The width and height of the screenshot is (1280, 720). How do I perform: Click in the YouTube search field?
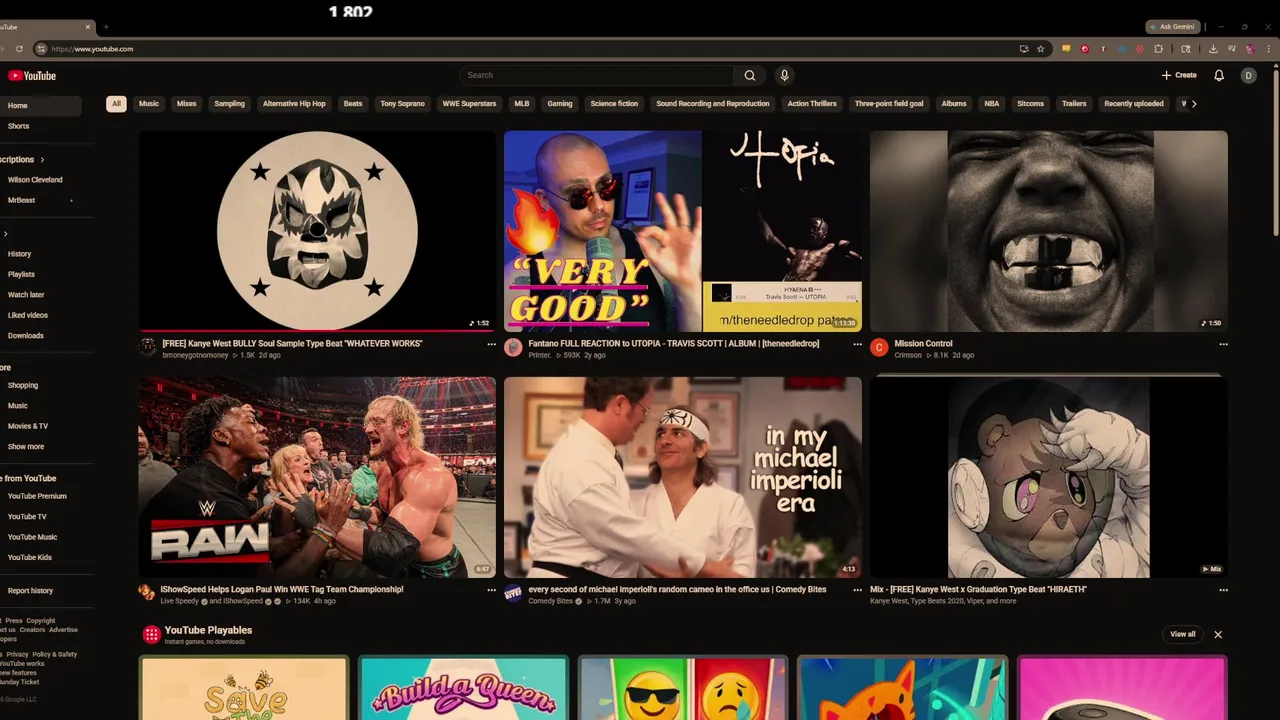pyautogui.click(x=598, y=75)
